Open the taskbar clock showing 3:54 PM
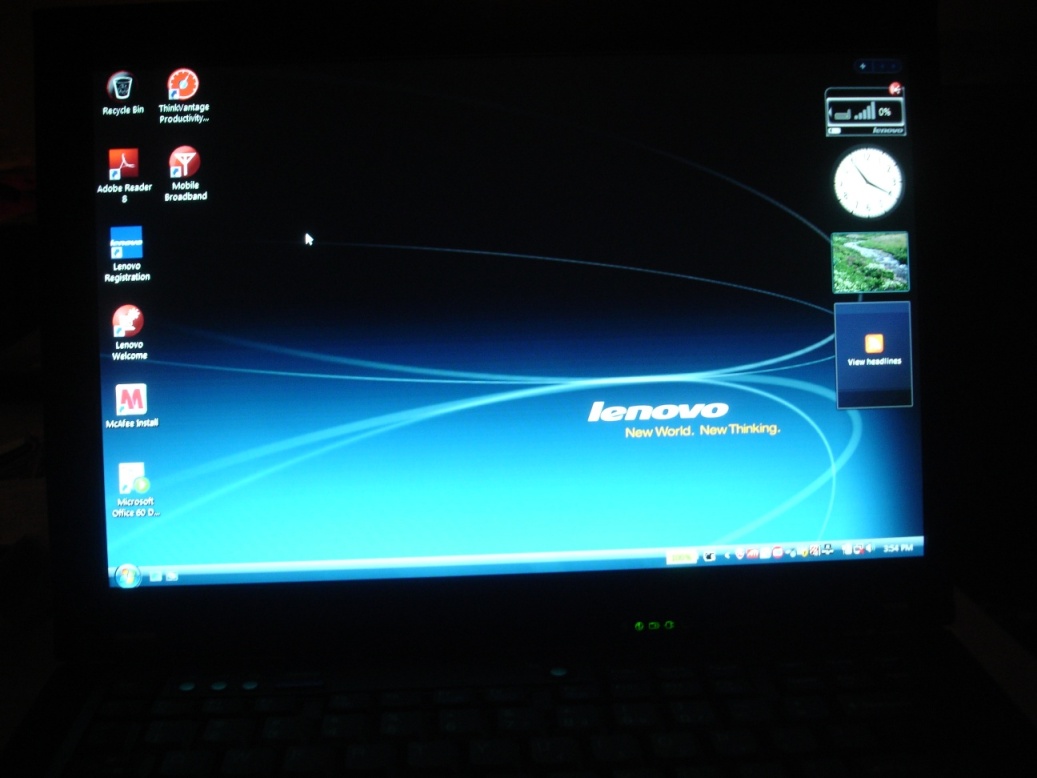The width and height of the screenshot is (1037, 778). (x=898, y=548)
